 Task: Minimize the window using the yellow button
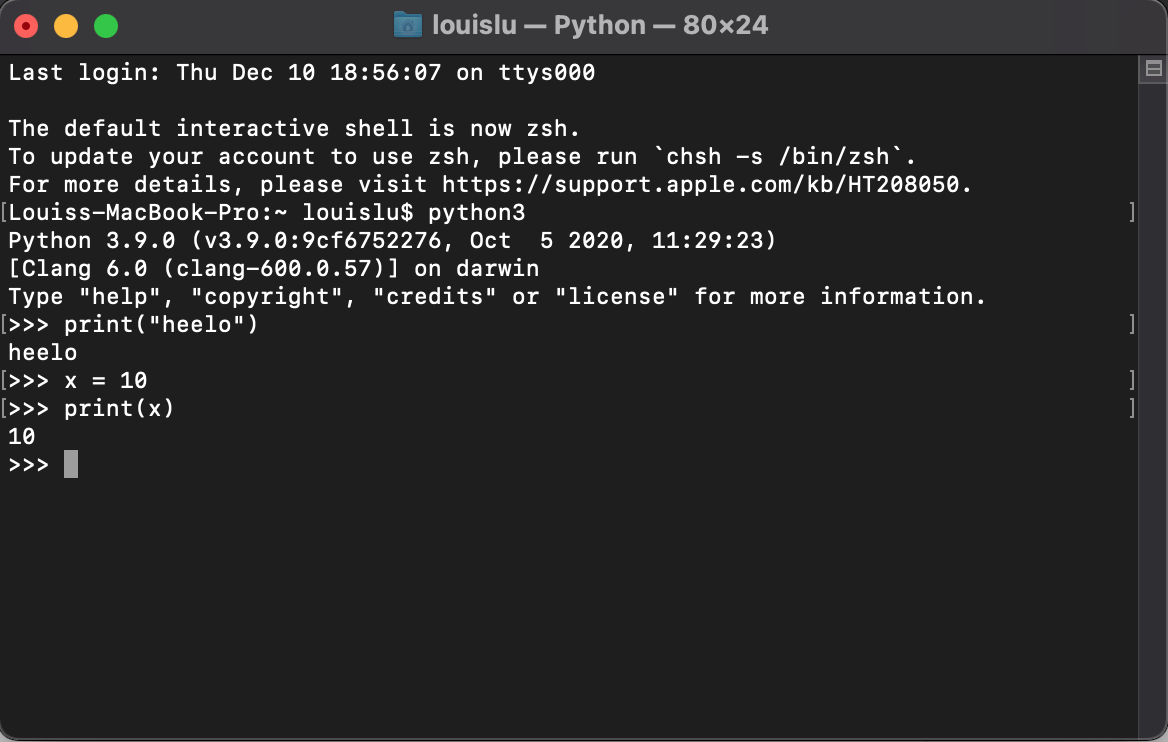click(x=66, y=26)
